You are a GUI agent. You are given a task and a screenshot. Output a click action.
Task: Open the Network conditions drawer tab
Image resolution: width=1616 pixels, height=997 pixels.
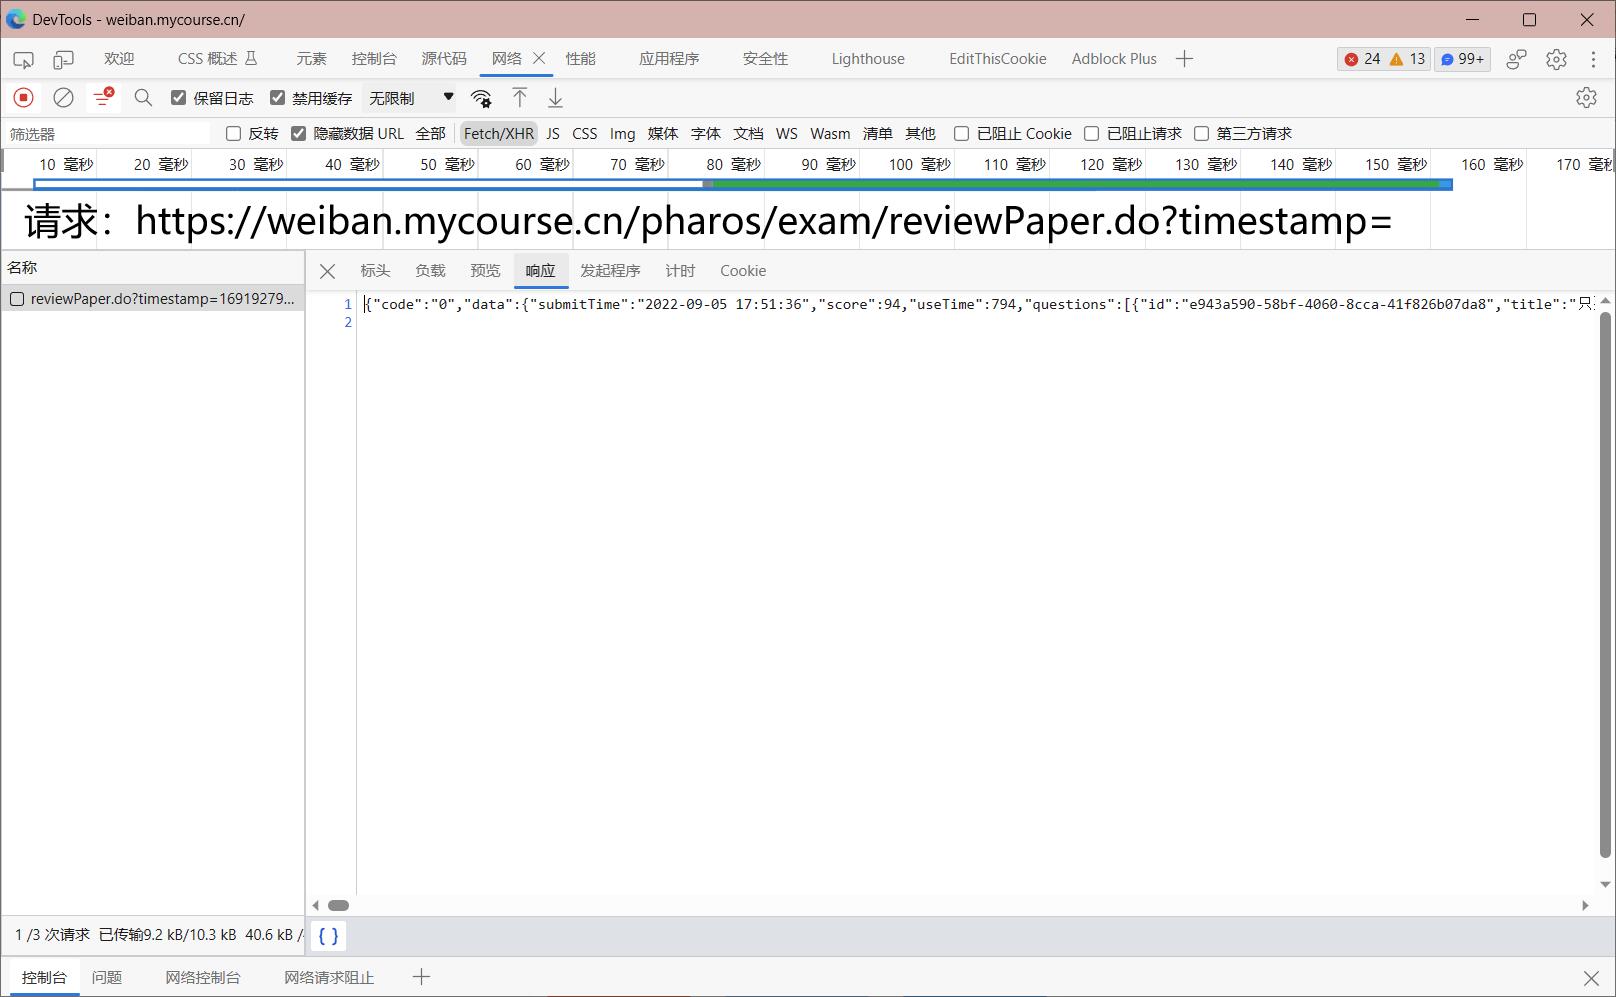coord(203,977)
